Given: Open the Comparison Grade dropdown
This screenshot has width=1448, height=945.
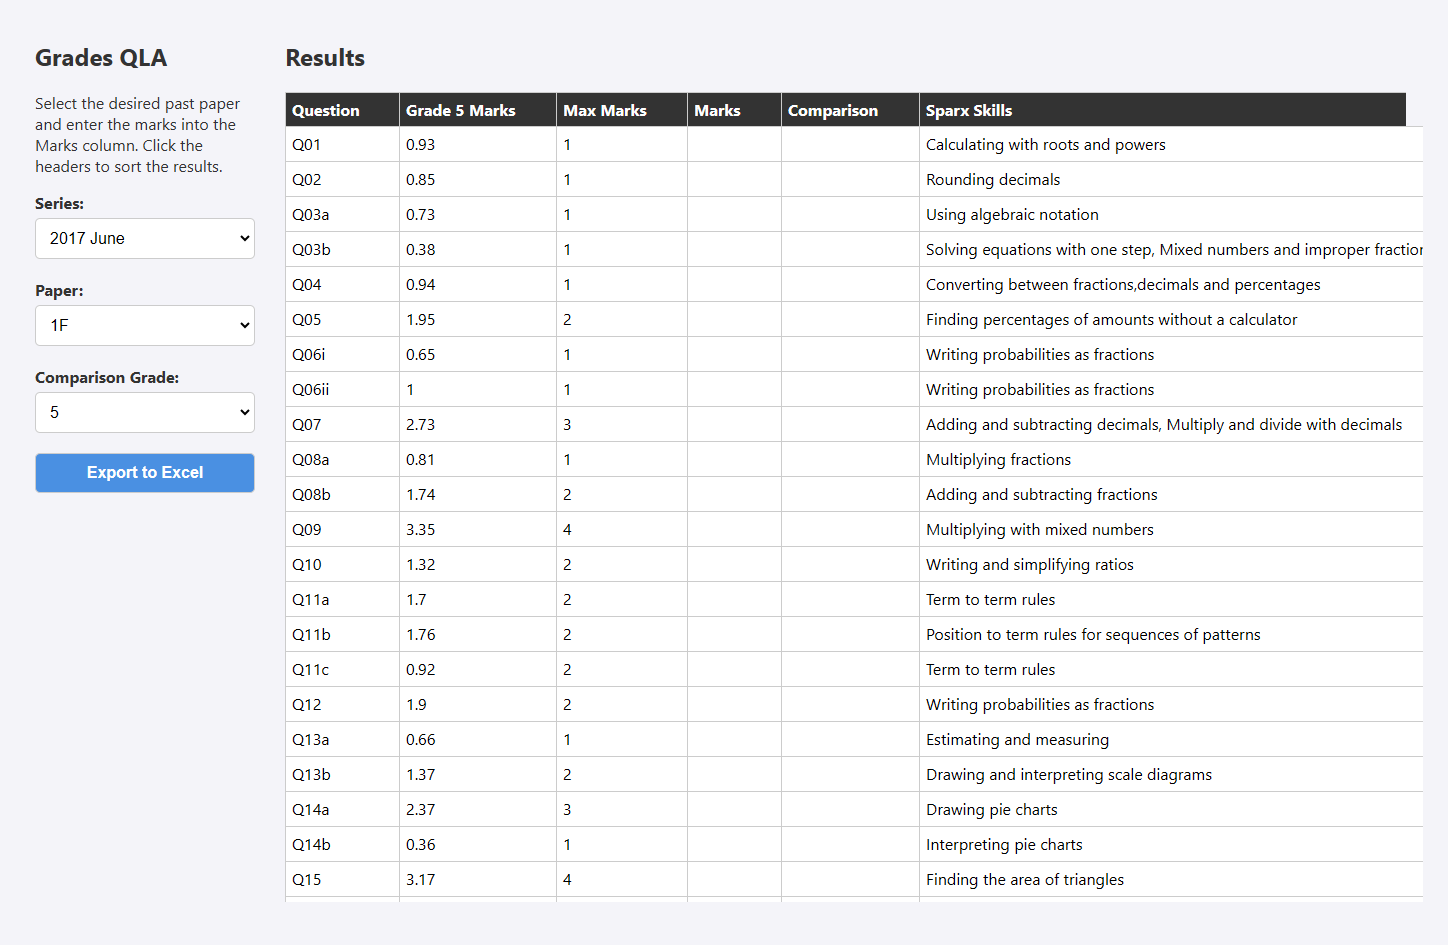Looking at the screenshot, I should point(144,412).
